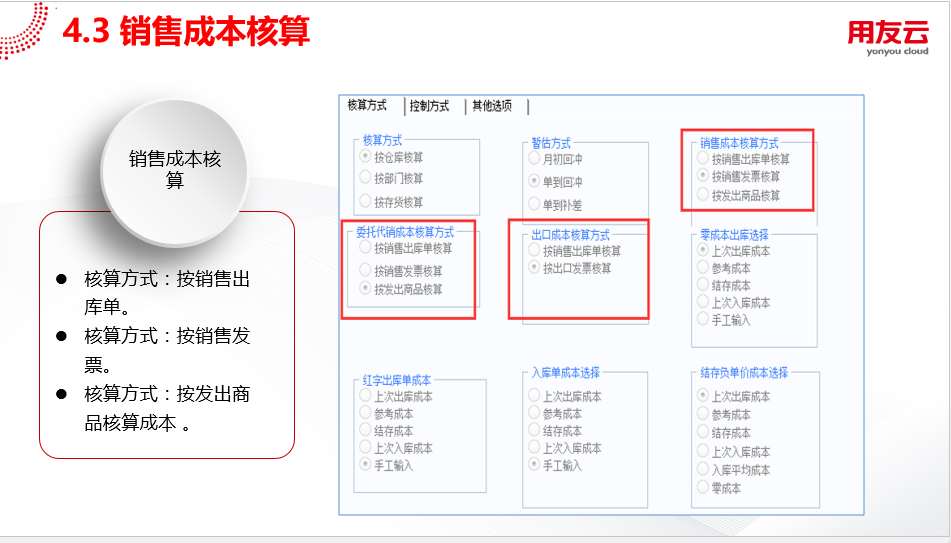951x543 pixels.
Task: Open the 其他选项 tab
Action: 492,106
